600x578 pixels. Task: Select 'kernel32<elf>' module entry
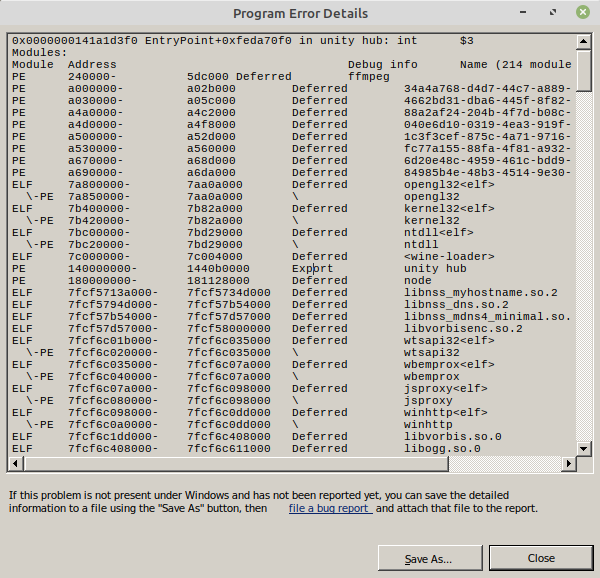[449, 208]
